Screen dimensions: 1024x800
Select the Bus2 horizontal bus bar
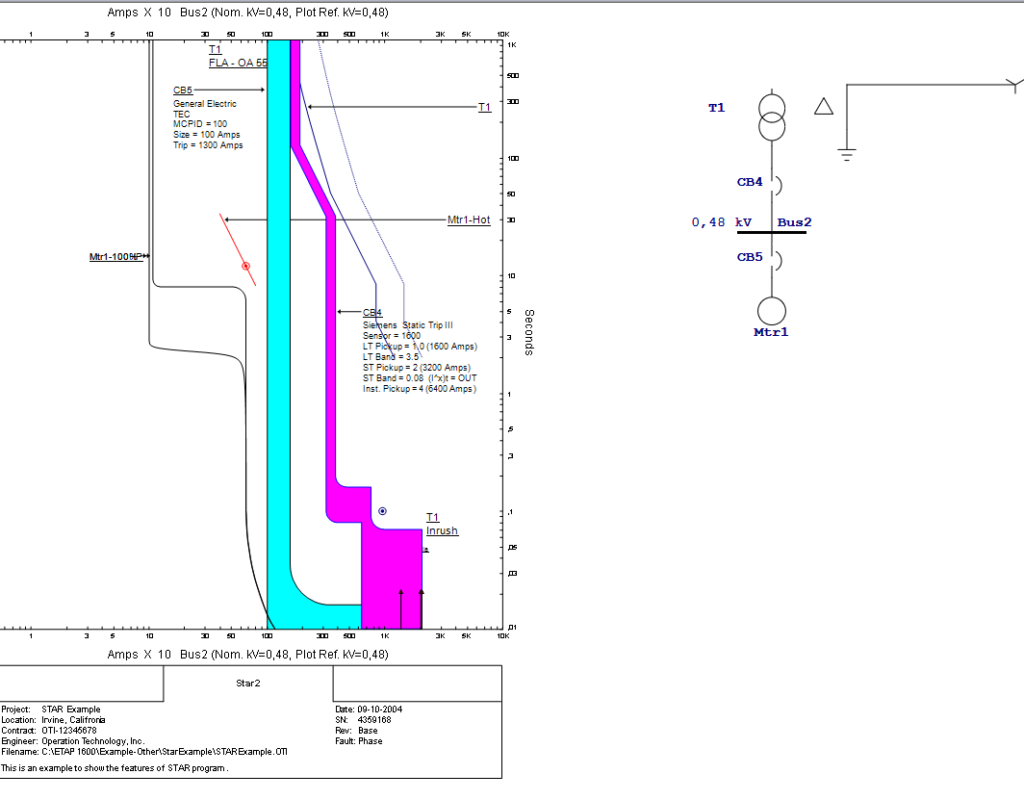click(x=771, y=232)
